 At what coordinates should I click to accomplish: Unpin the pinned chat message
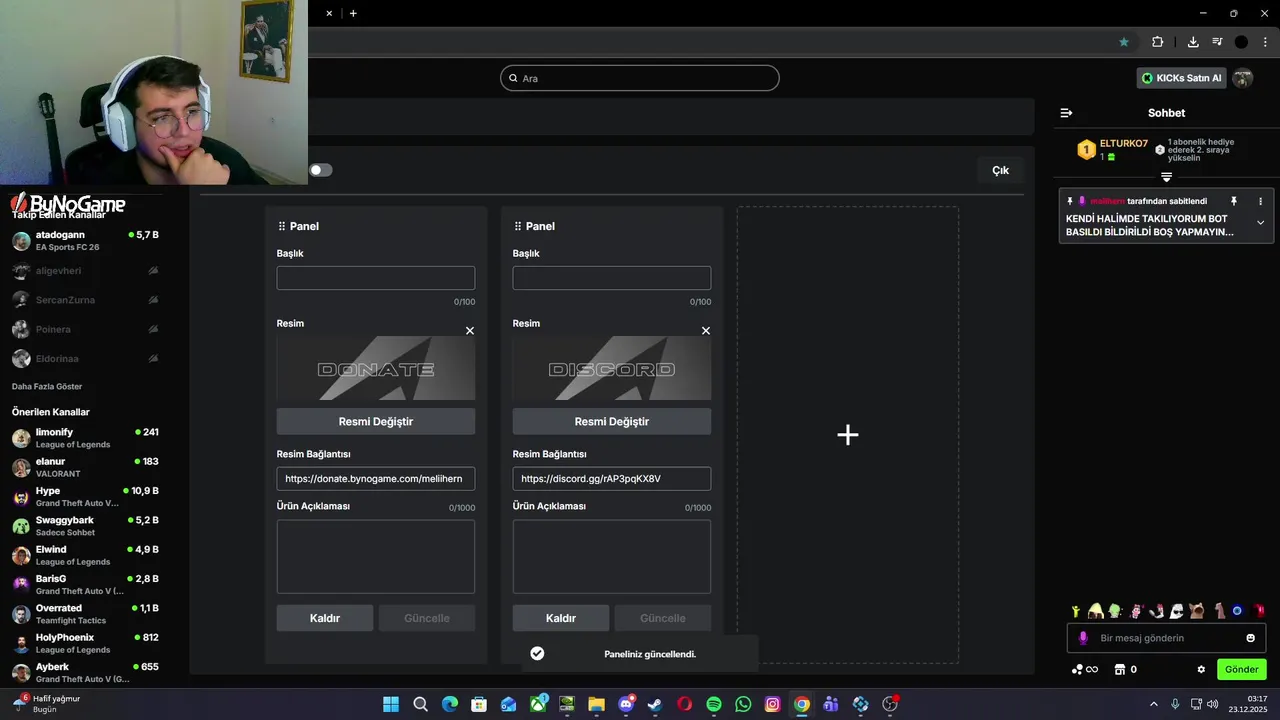1233,201
